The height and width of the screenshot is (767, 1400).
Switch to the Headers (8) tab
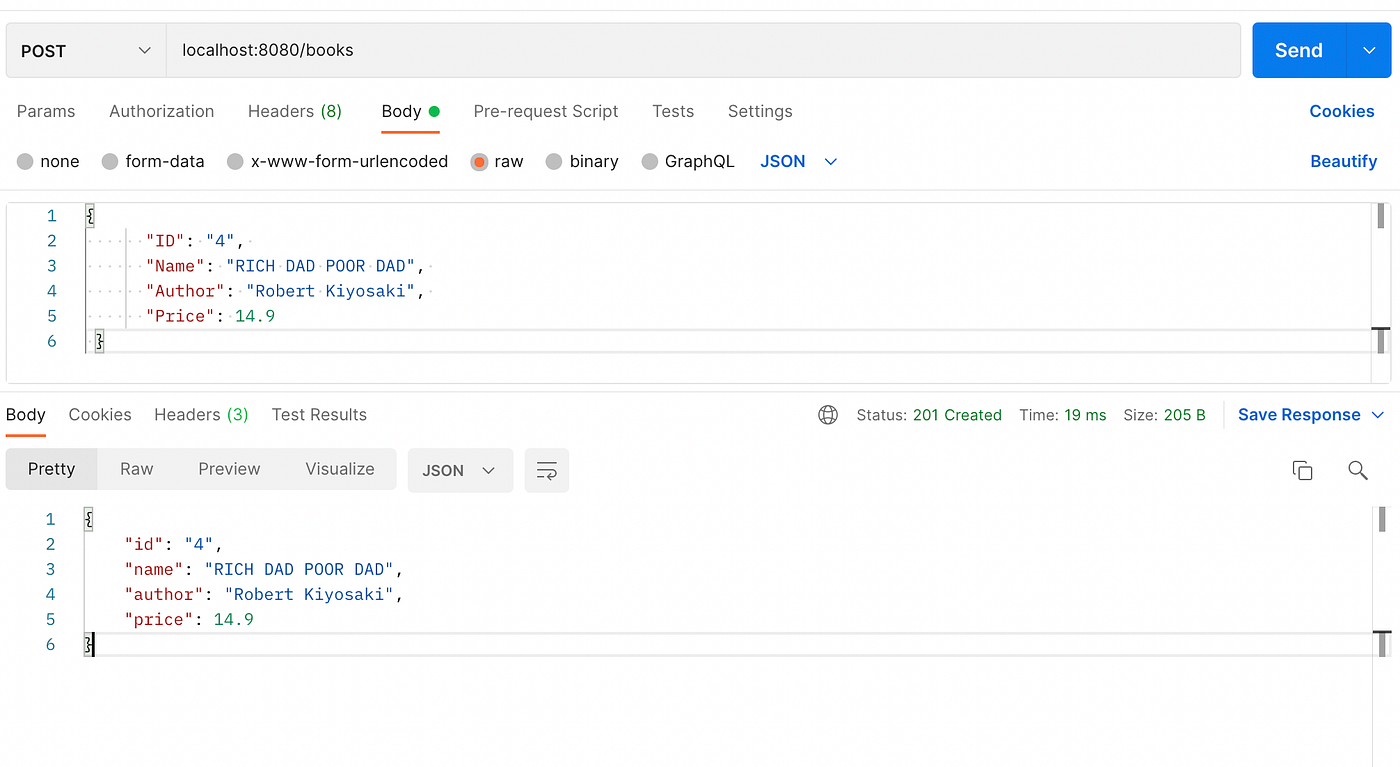[x=295, y=111]
